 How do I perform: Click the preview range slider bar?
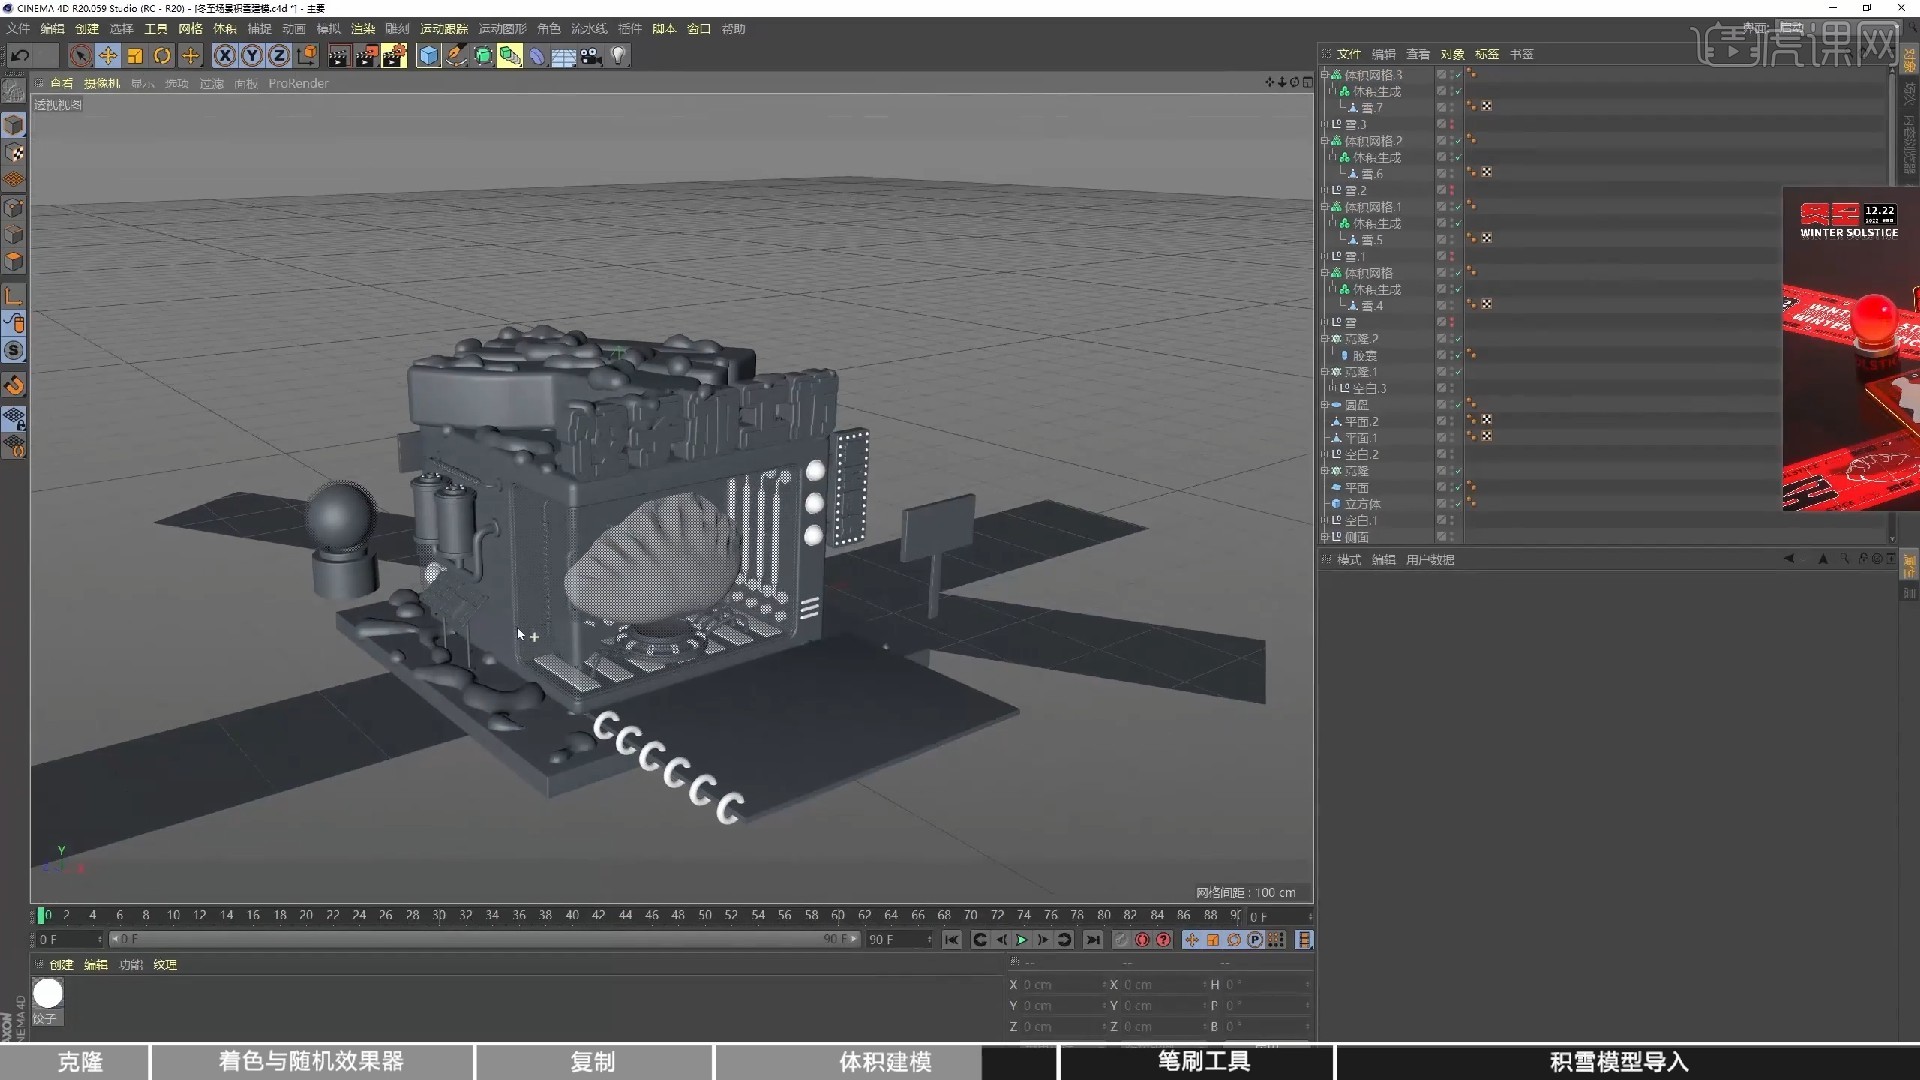coord(483,940)
